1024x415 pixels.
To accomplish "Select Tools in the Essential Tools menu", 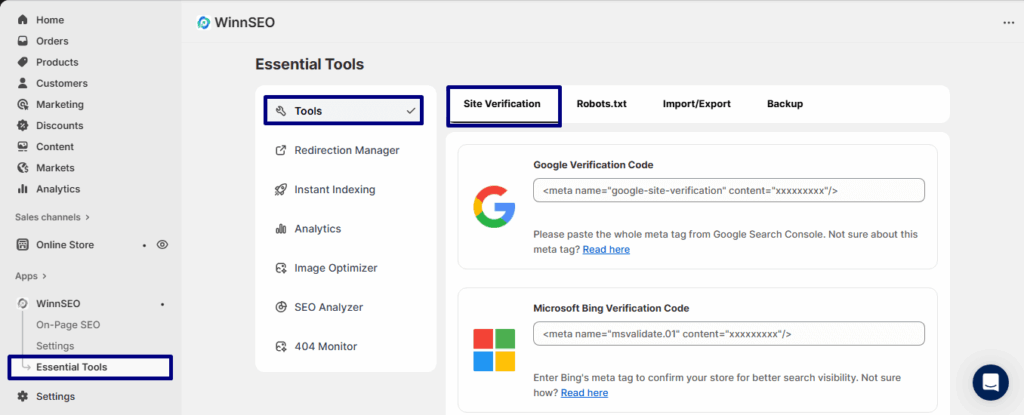I will coord(344,111).
